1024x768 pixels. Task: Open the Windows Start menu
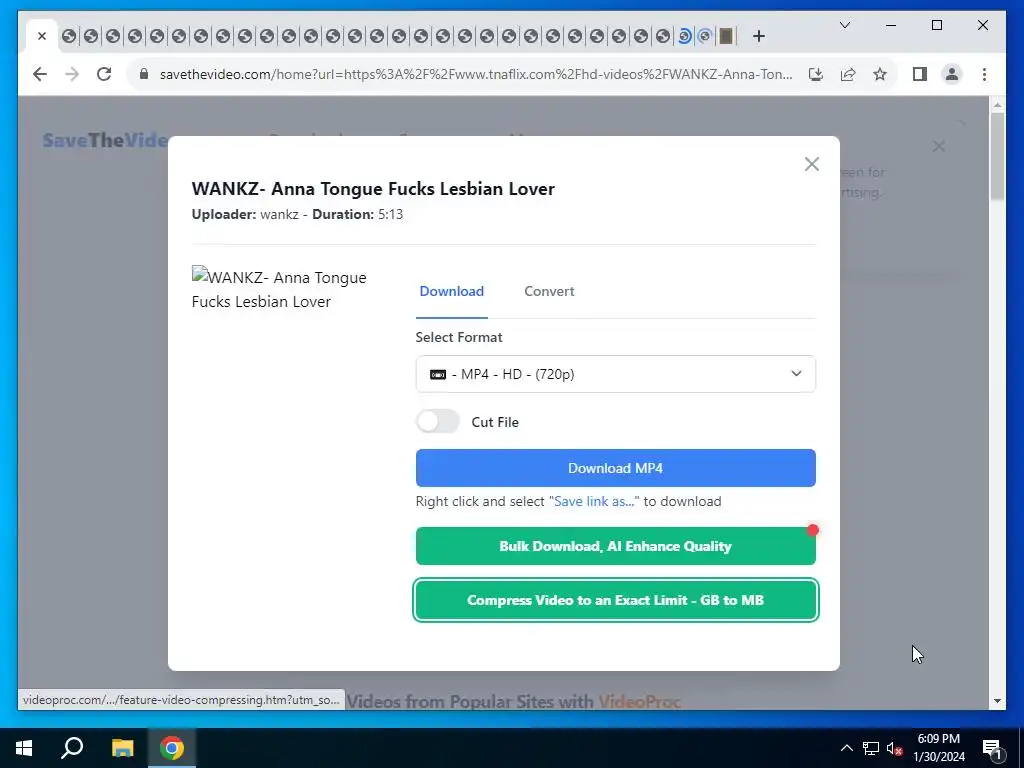click(x=24, y=748)
